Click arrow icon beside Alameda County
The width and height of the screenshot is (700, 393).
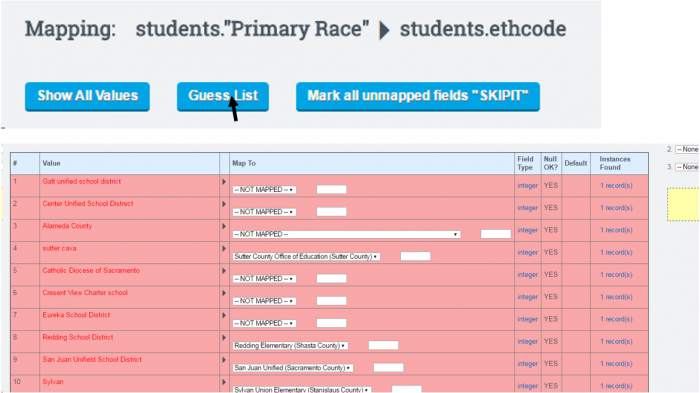(224, 226)
